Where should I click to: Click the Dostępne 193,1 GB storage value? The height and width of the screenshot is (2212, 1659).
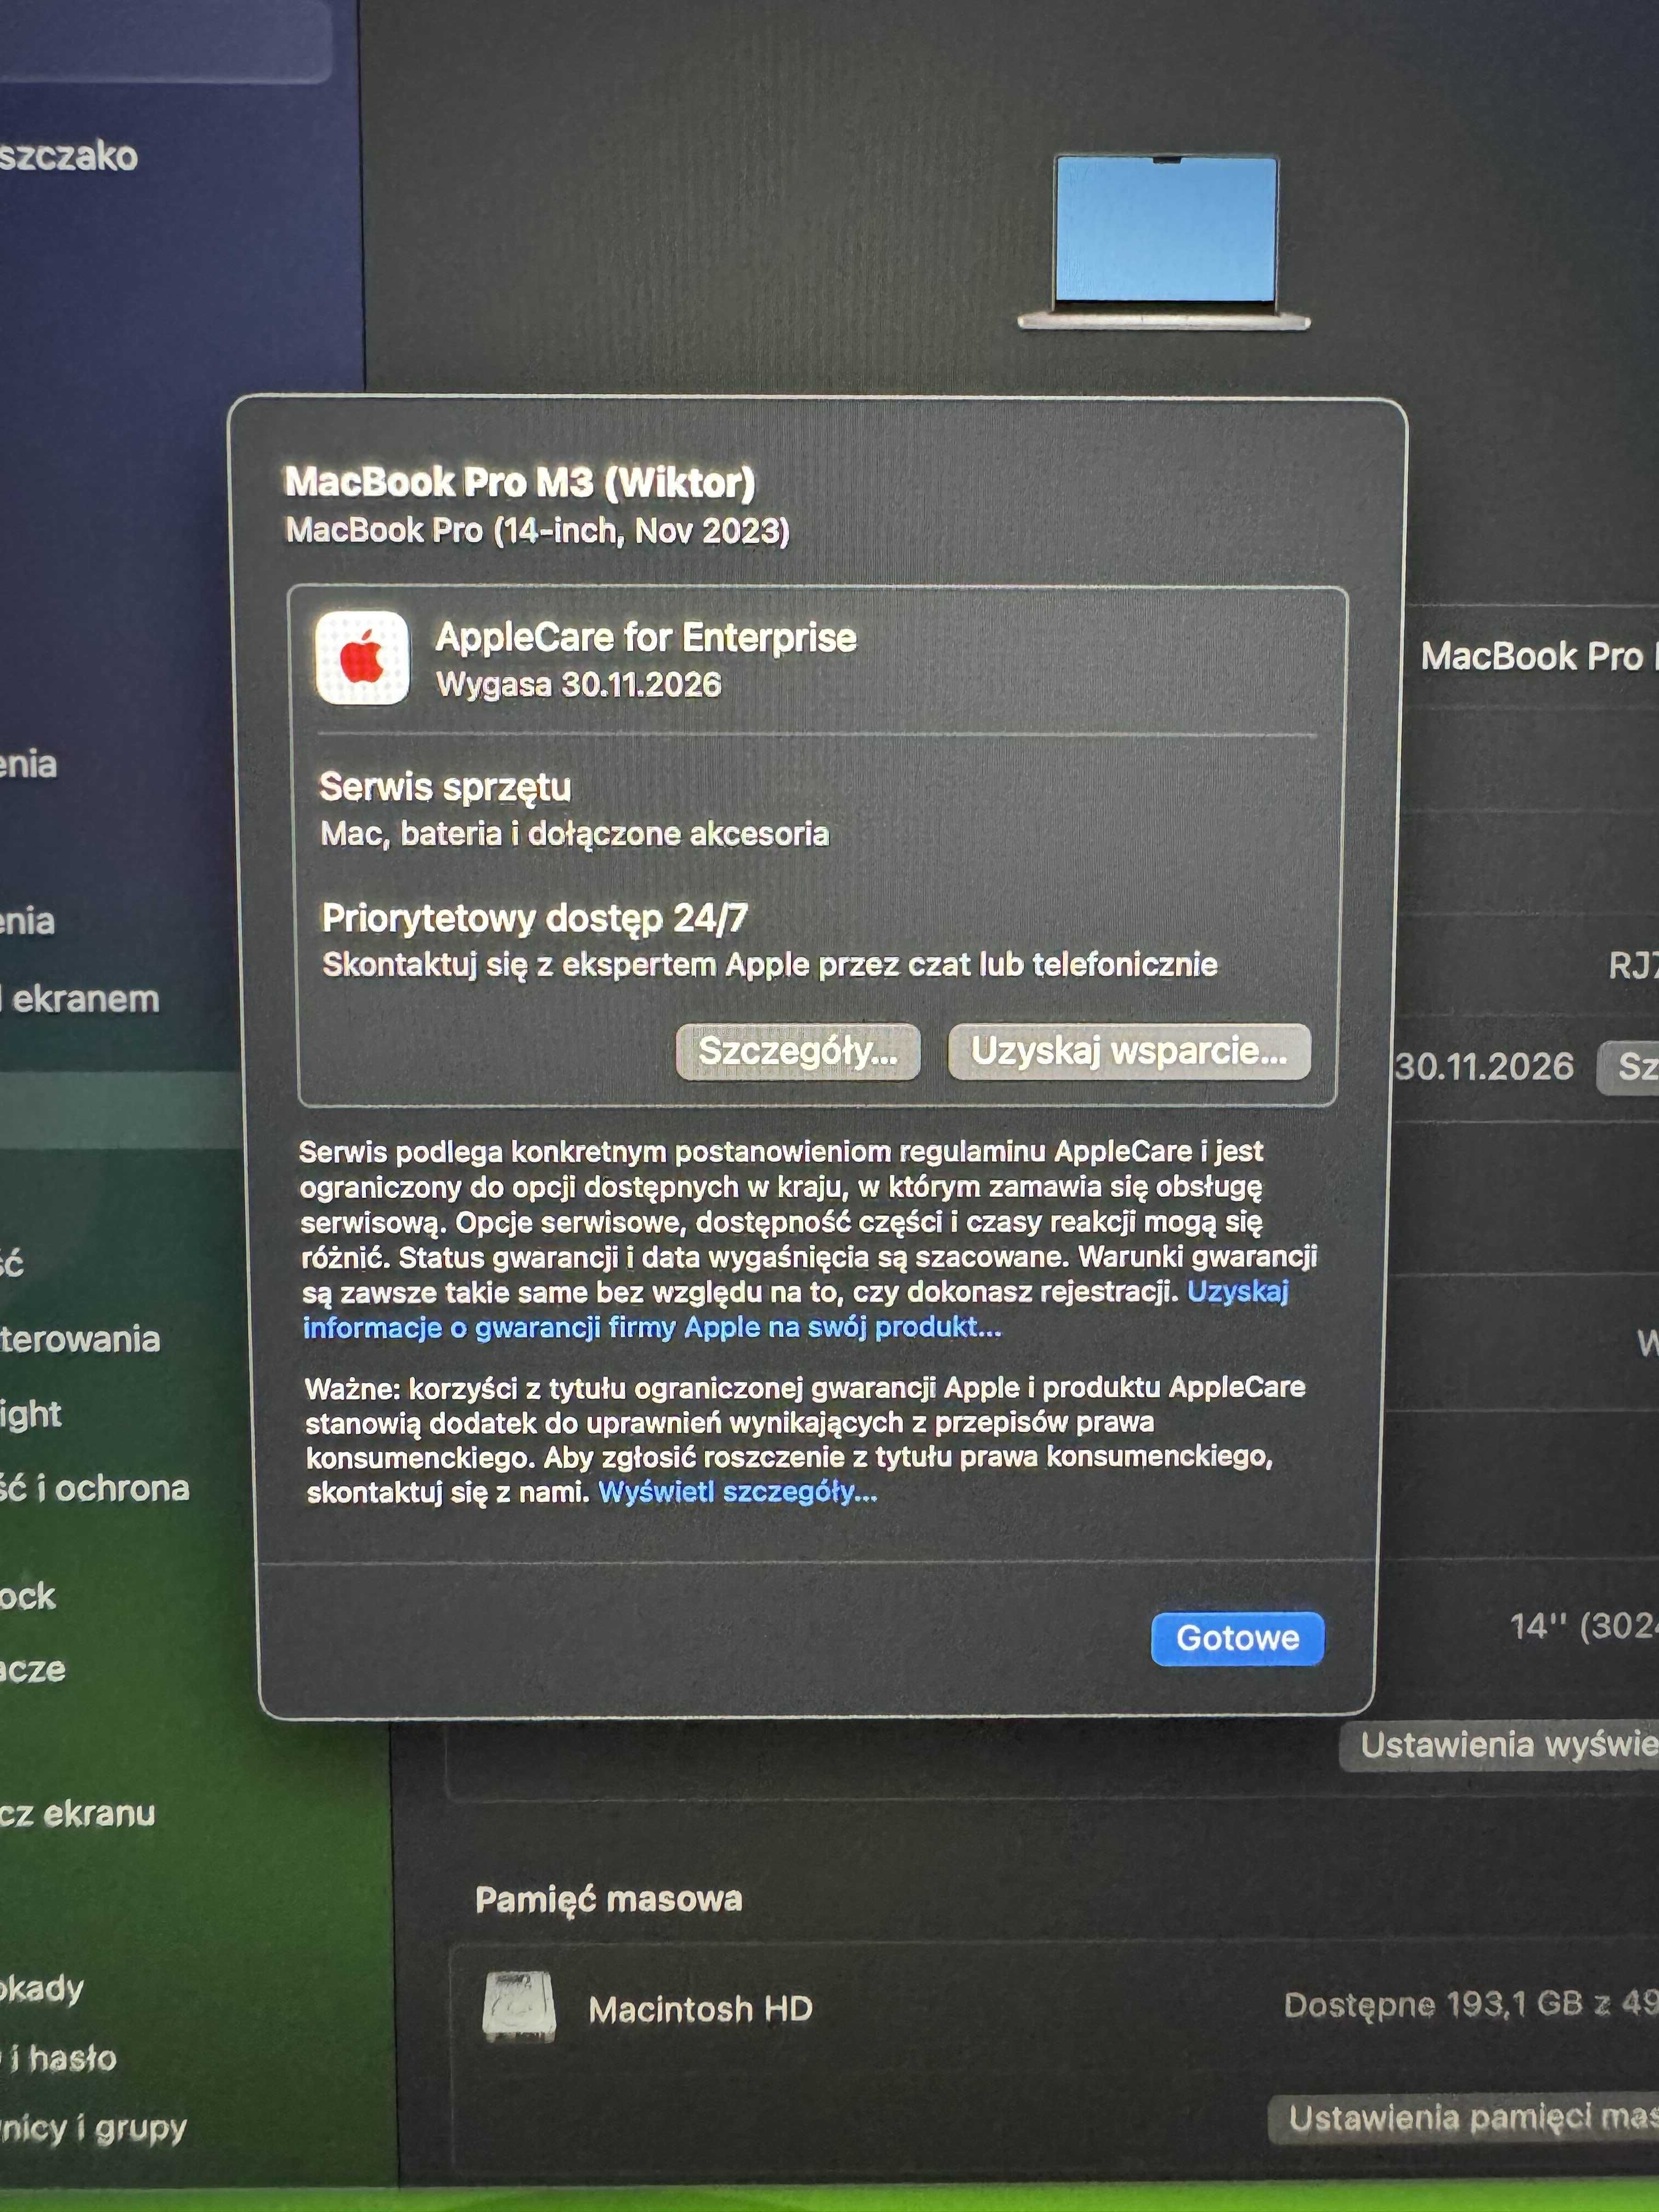pyautogui.click(x=1471, y=2004)
